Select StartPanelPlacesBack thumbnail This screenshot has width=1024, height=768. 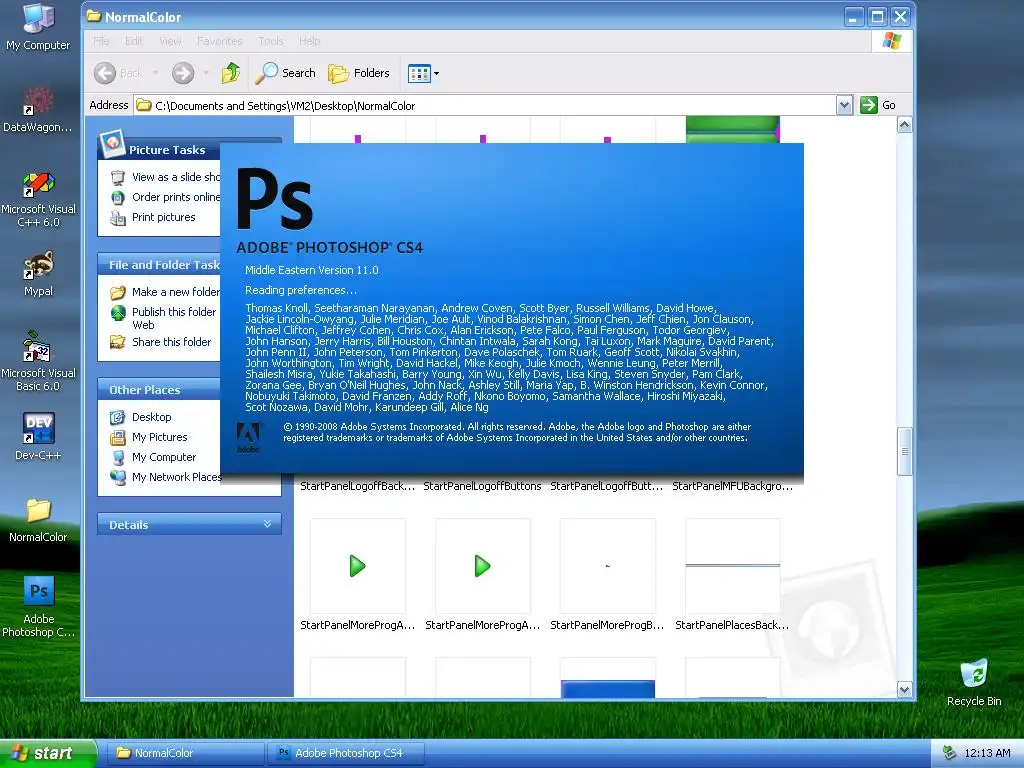pyautogui.click(x=733, y=566)
